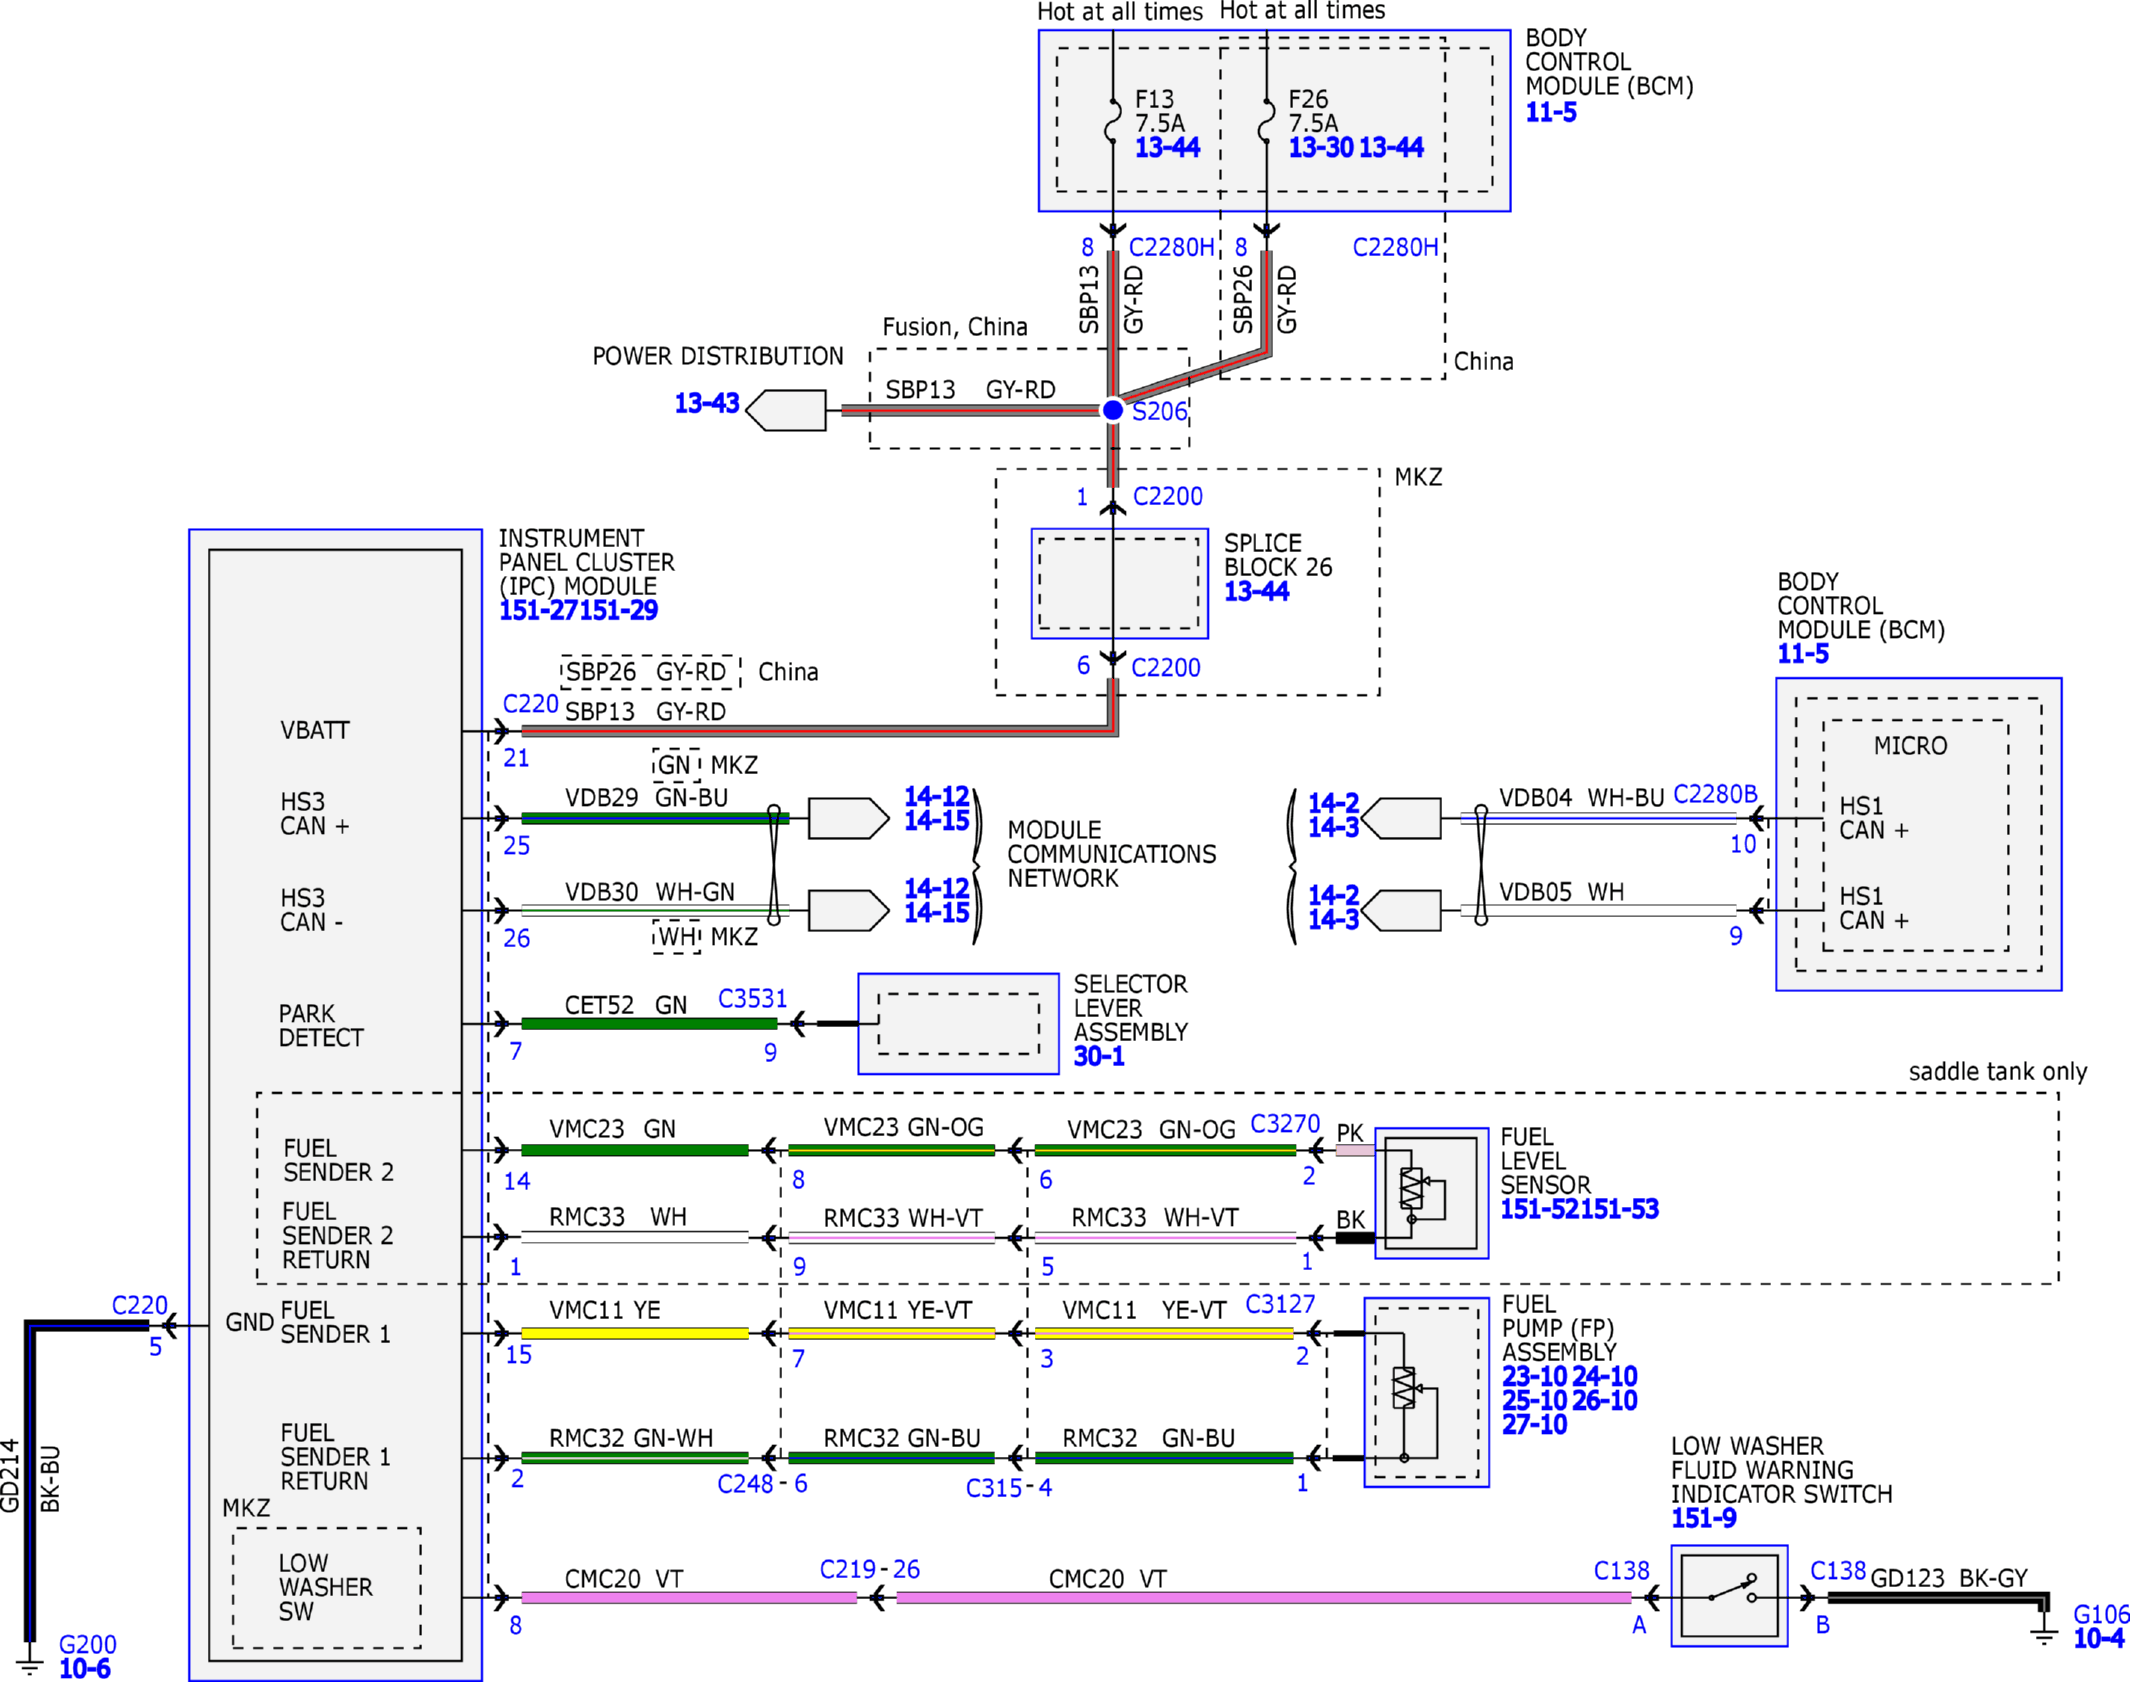Click connector label C3531
The height and width of the screenshot is (1682, 2130).
coord(752,998)
